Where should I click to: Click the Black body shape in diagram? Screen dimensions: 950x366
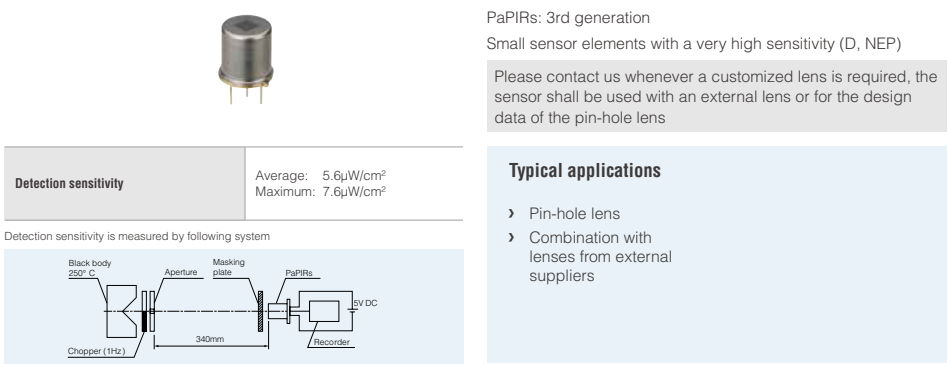point(126,311)
